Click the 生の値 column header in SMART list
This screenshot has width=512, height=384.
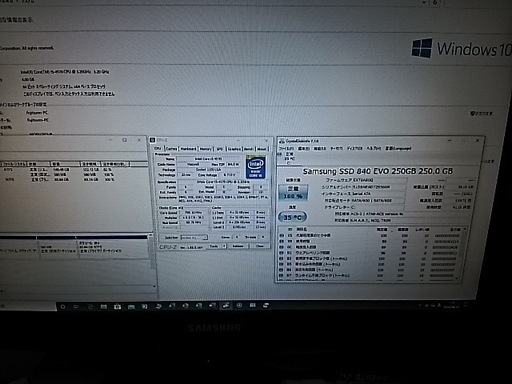click(x=455, y=229)
